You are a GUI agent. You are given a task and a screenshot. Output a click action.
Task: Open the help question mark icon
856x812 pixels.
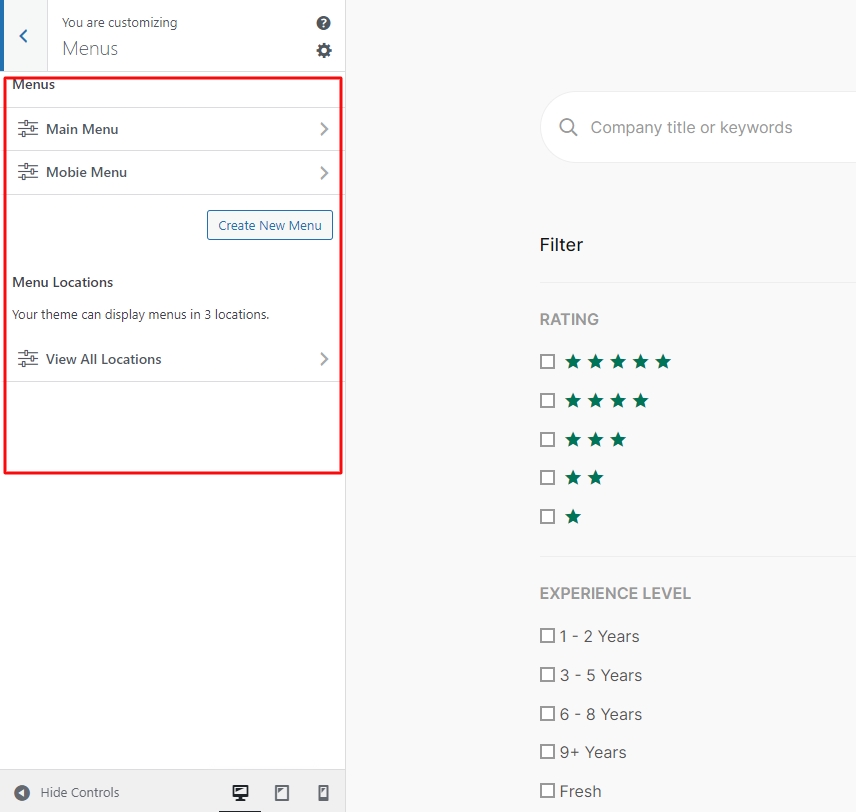coord(323,23)
